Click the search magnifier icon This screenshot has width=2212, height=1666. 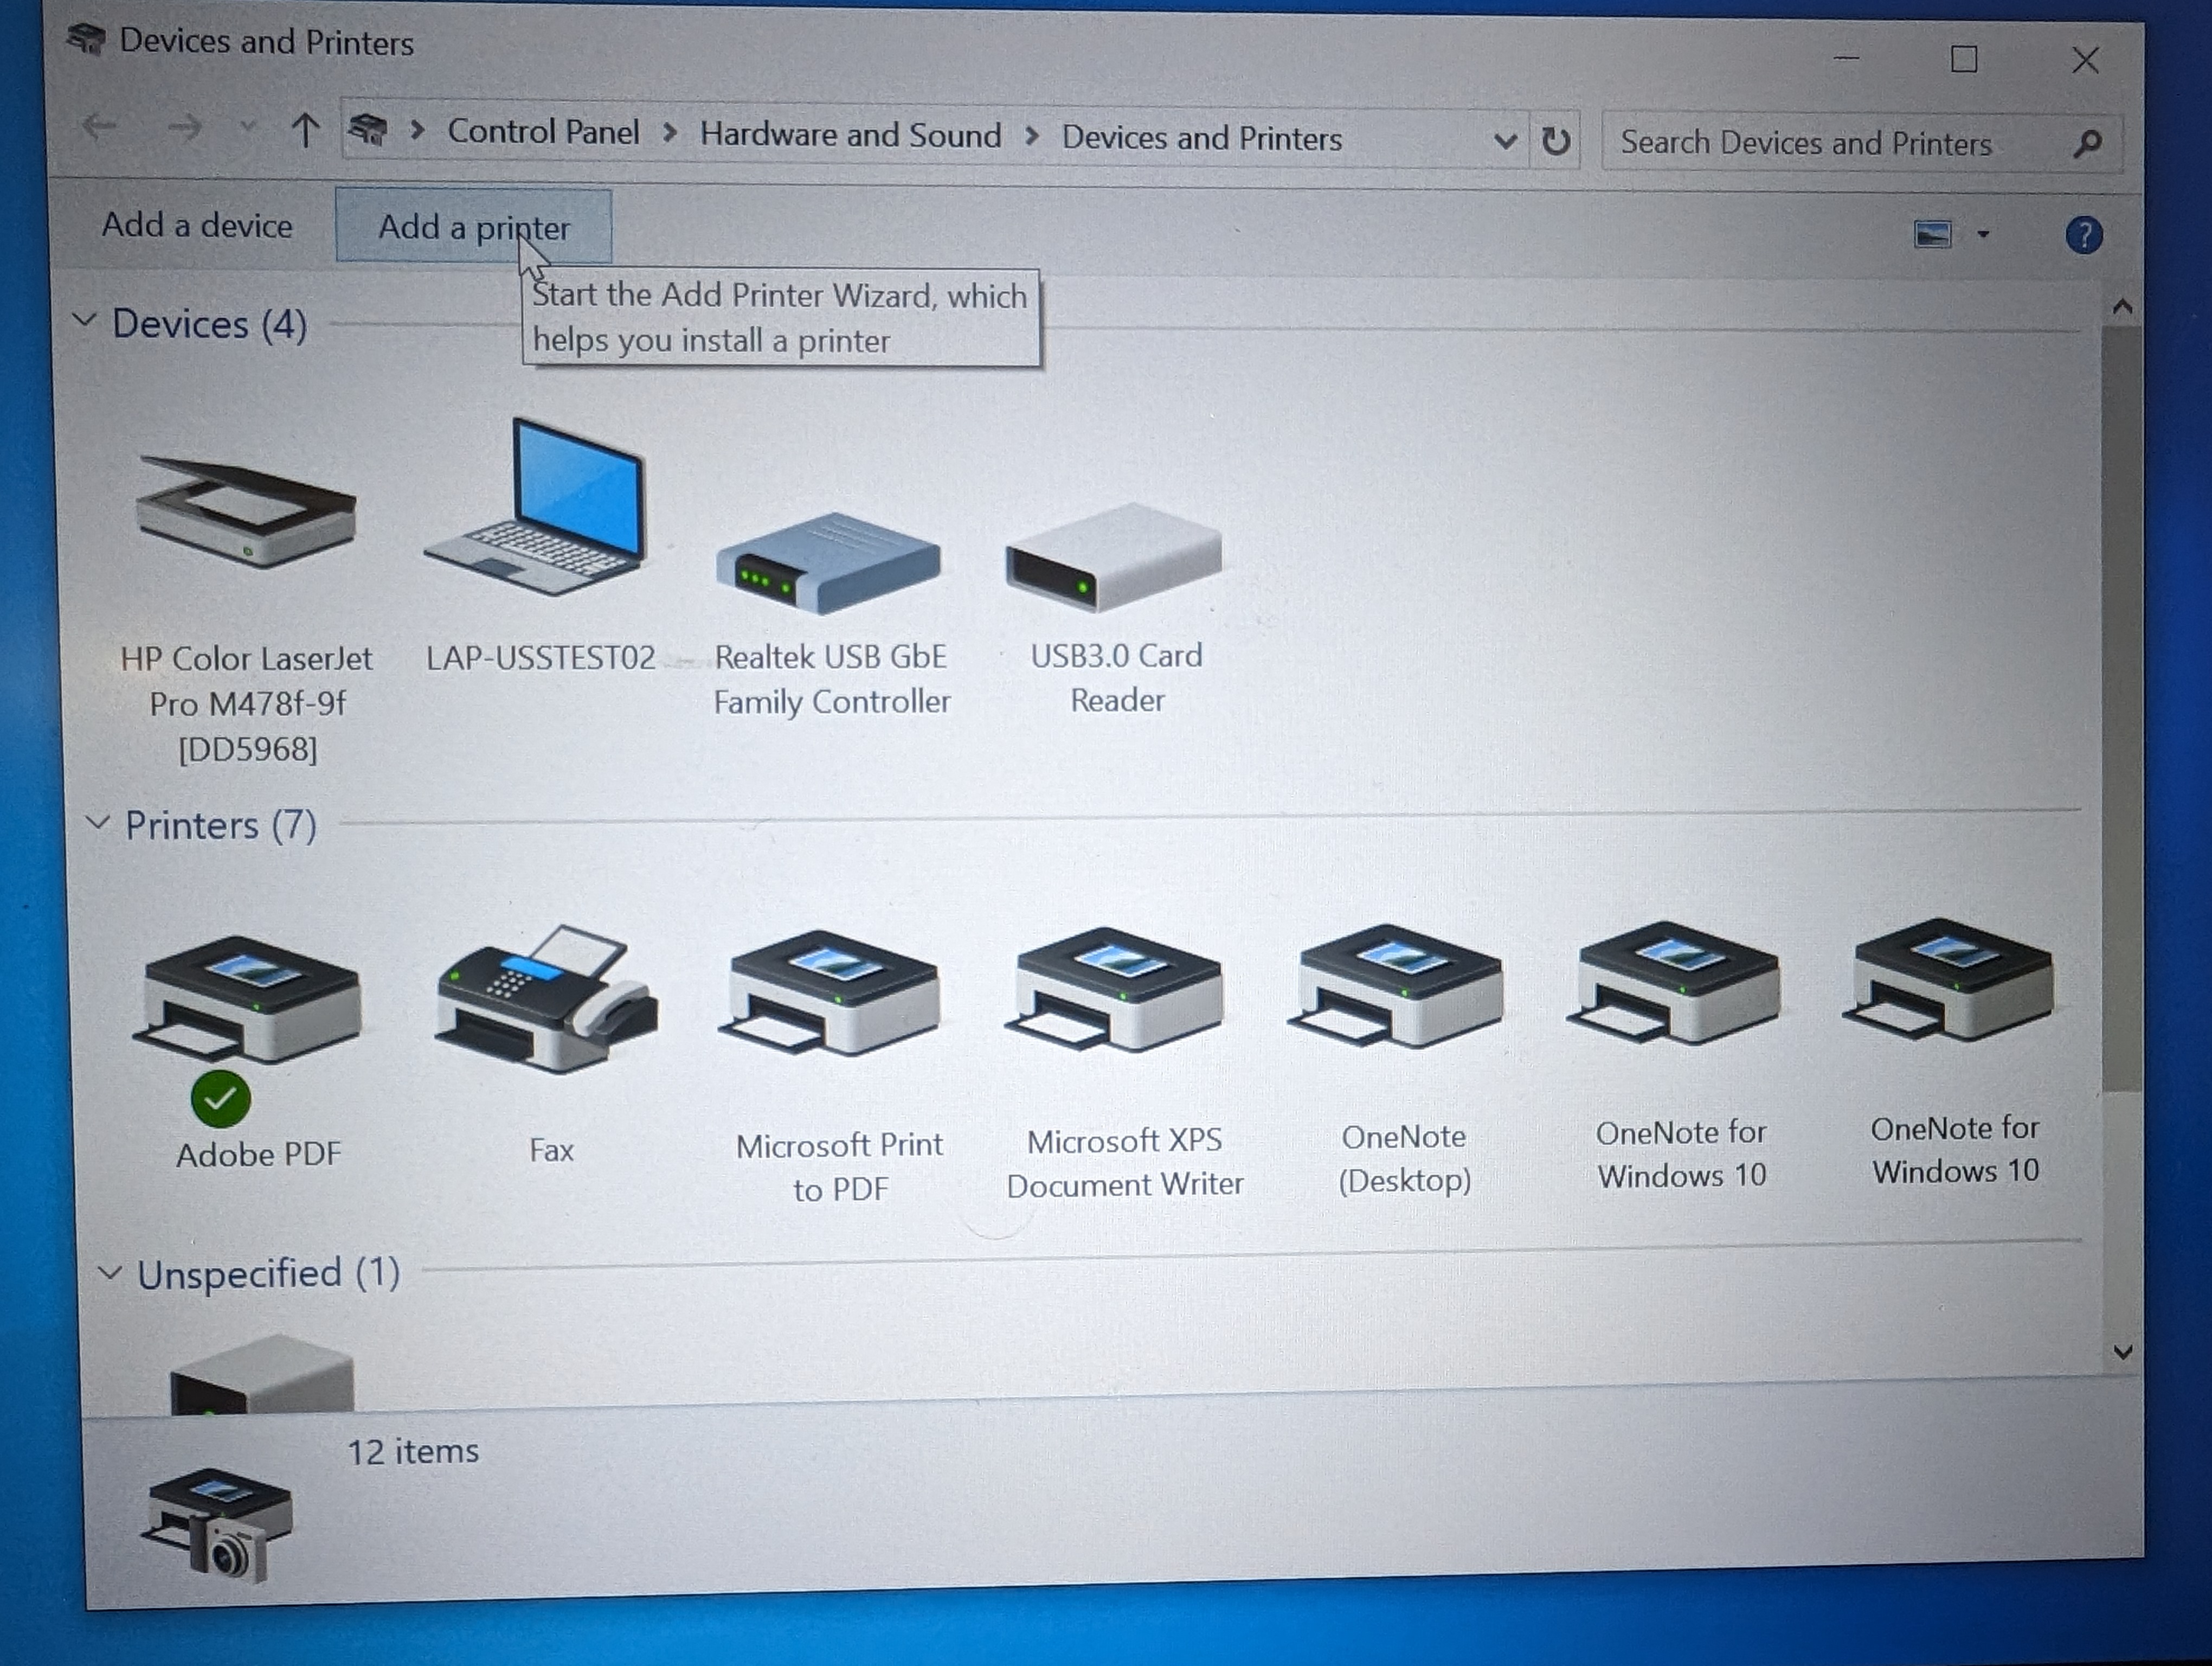[x=2086, y=144]
